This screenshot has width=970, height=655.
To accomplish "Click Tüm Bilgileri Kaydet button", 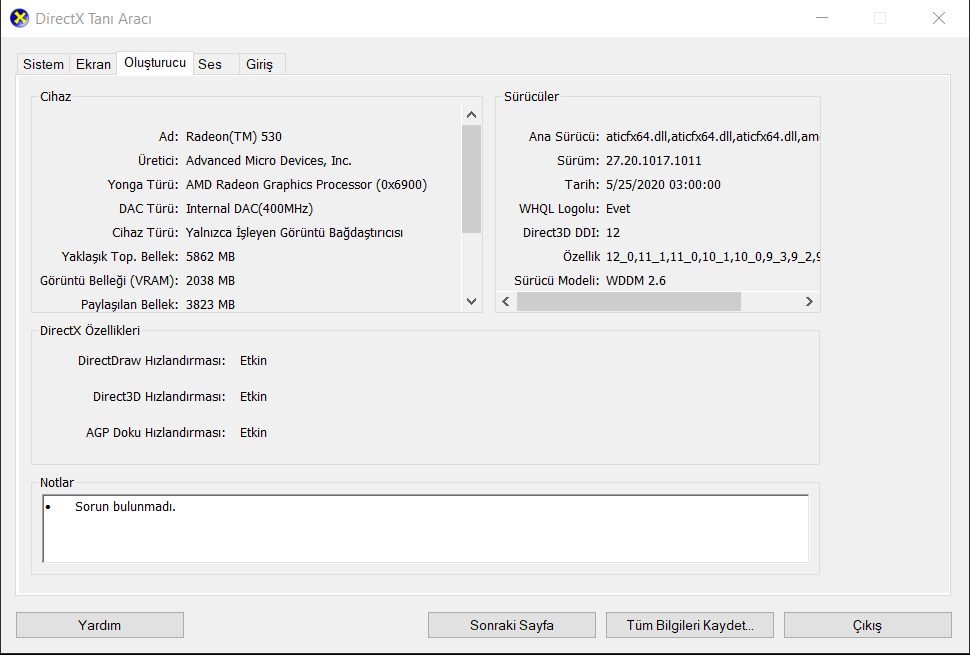I will (690, 625).
